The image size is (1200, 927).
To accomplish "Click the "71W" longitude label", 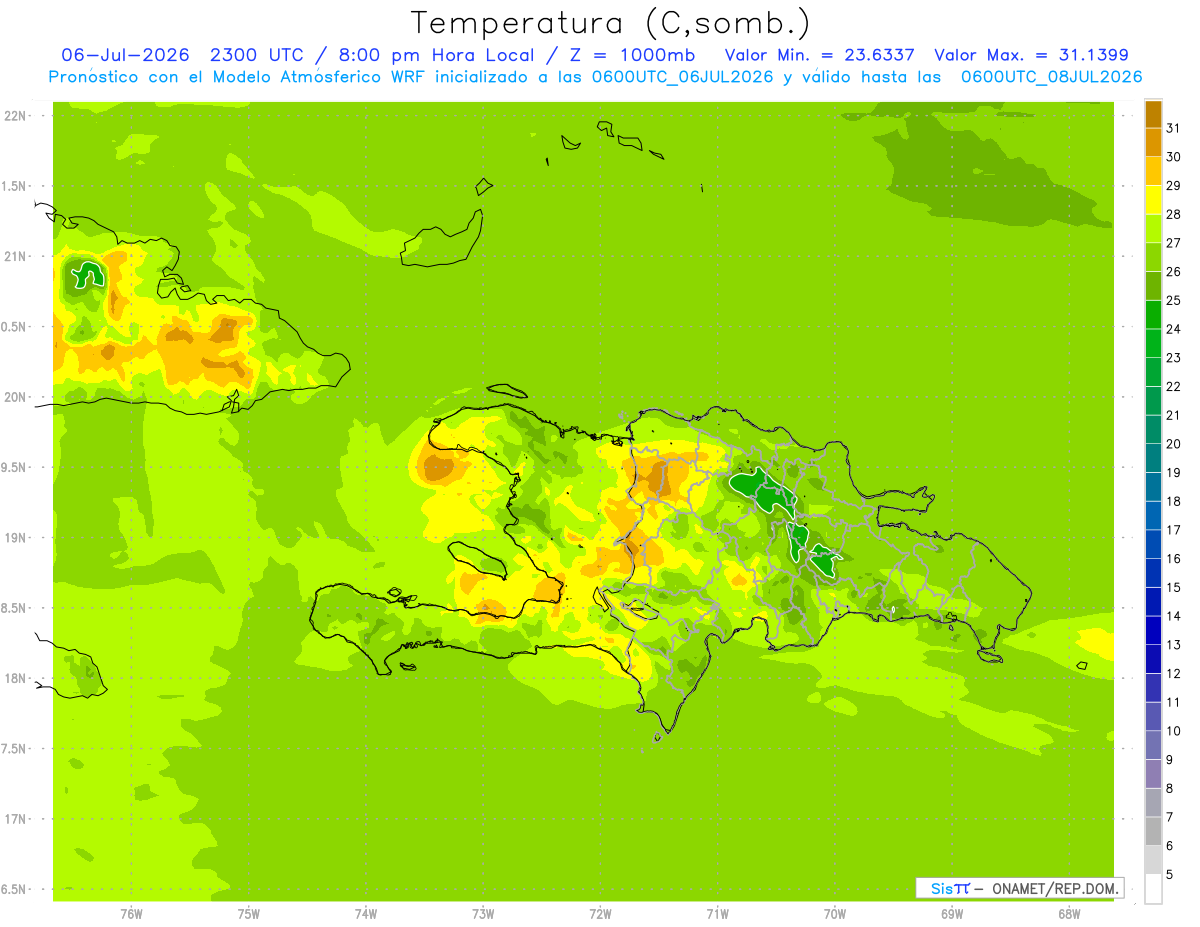I will [717, 914].
